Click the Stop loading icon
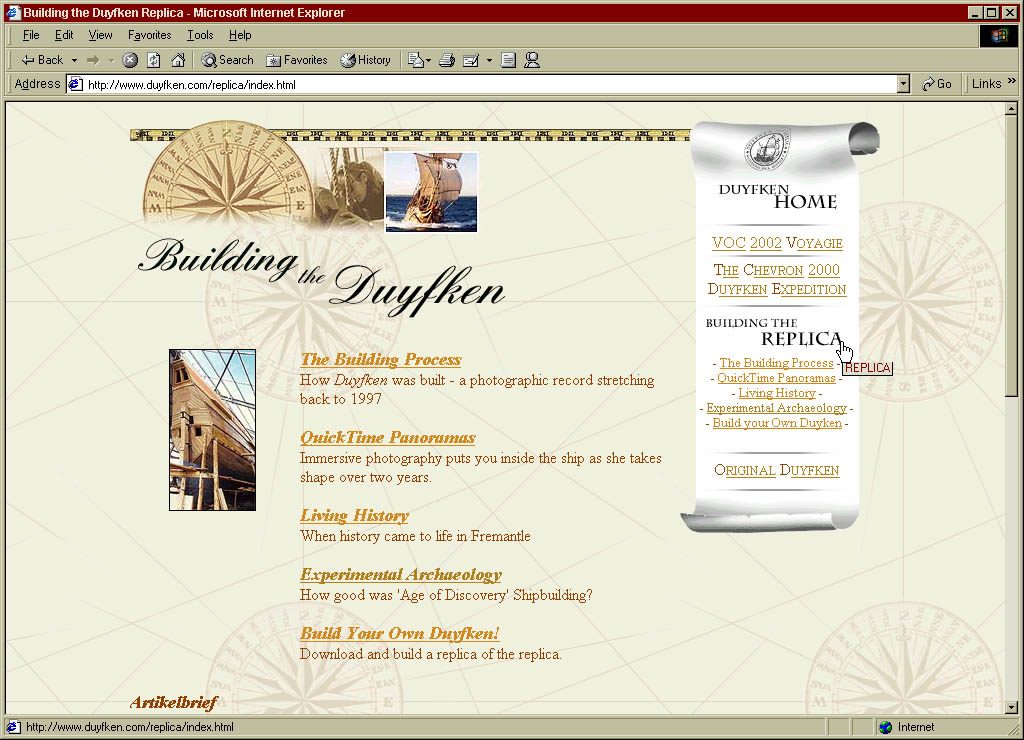This screenshot has height=740, width=1024. coord(131,60)
